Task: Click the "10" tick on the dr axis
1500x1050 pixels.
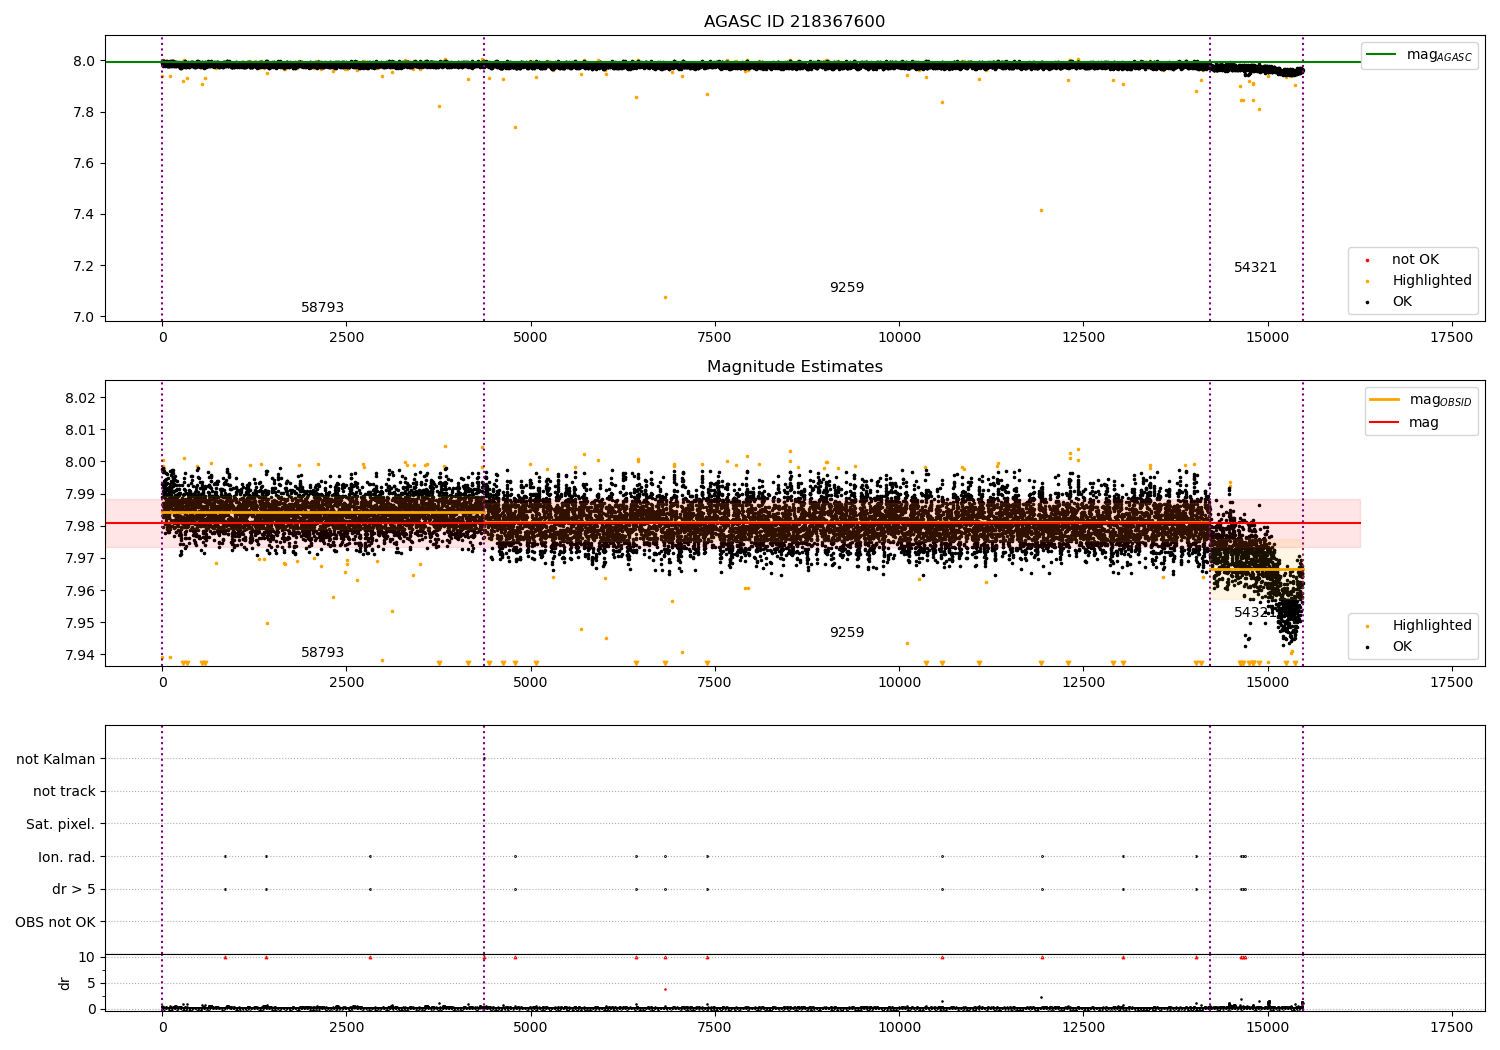Action: (87, 958)
